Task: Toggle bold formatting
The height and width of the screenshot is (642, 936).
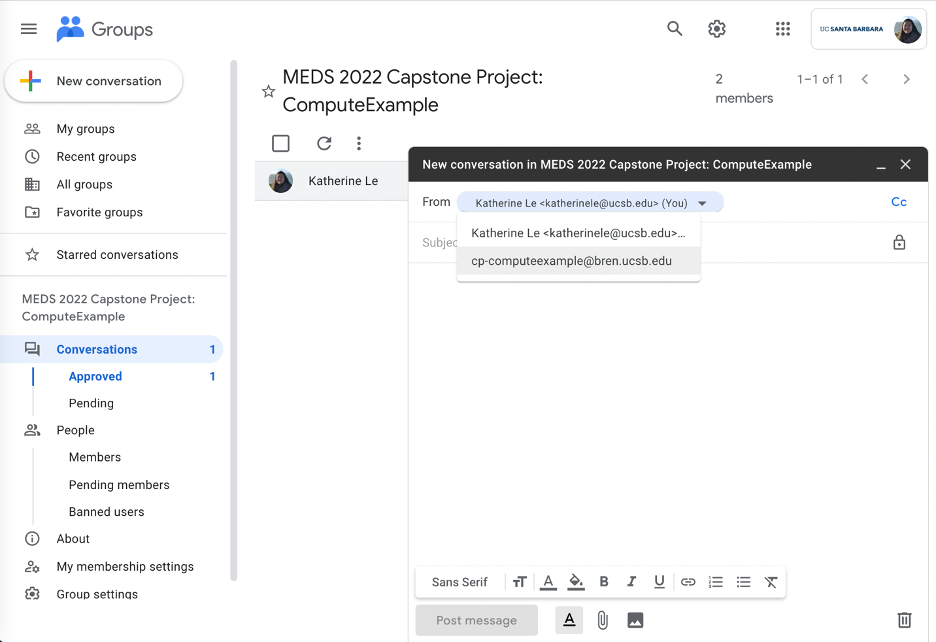Action: [604, 582]
